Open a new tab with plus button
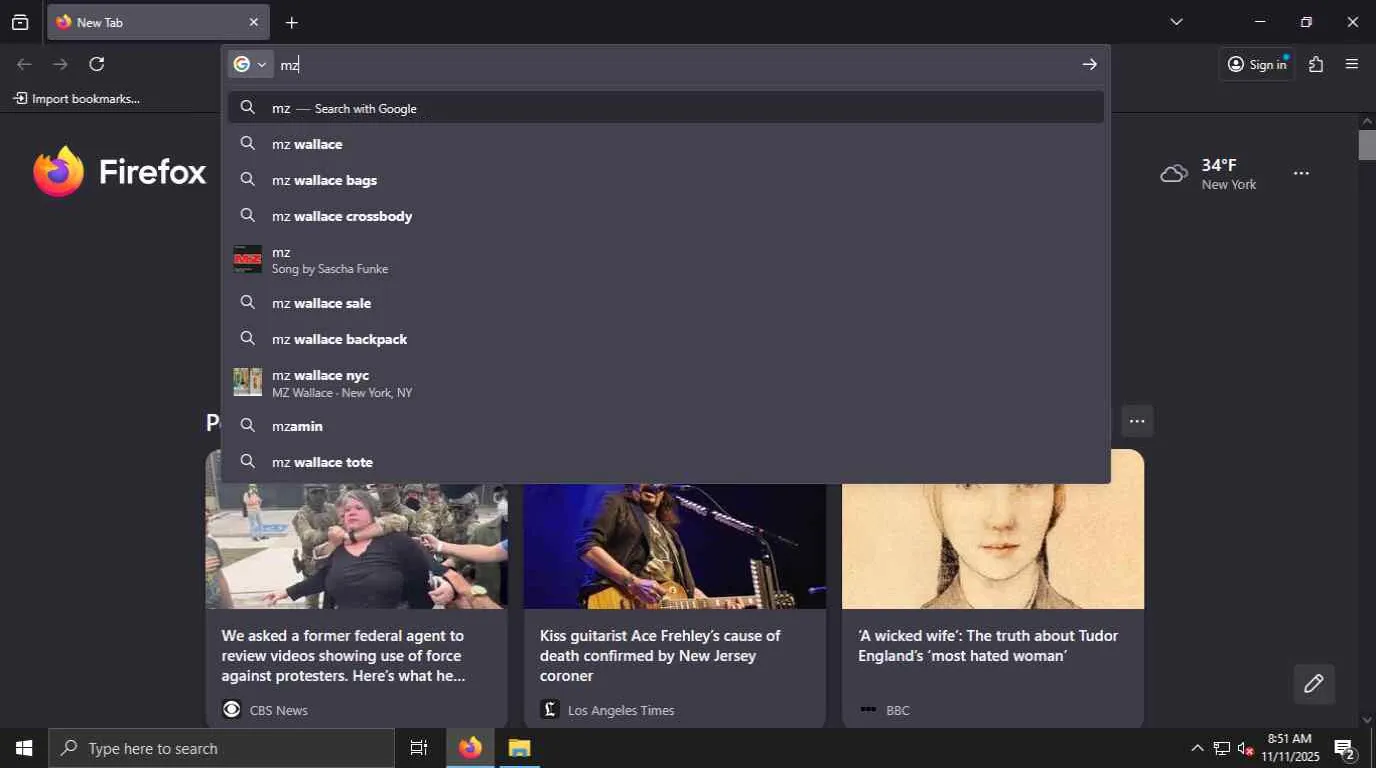 (x=291, y=22)
